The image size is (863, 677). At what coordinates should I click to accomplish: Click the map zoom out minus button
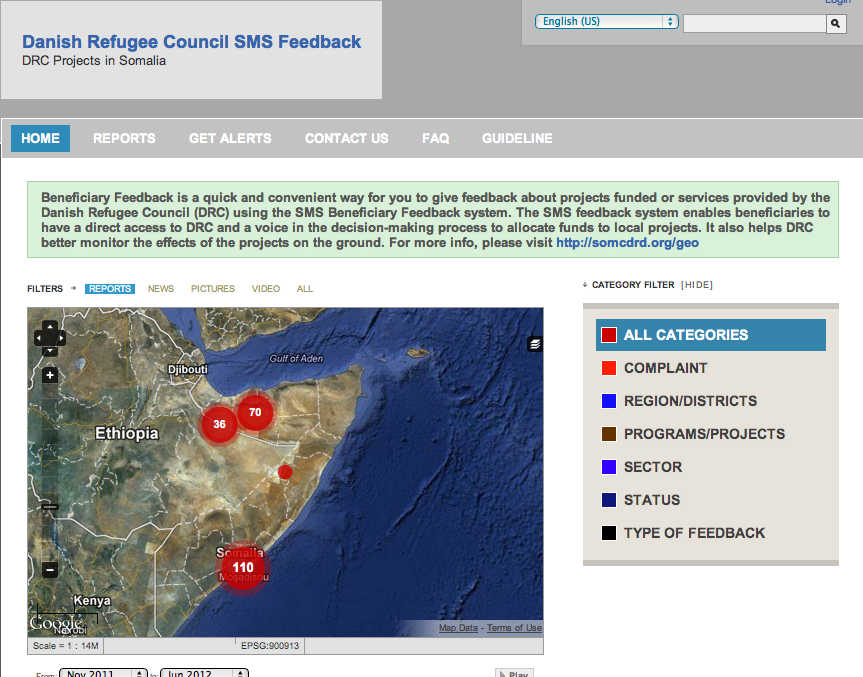(50, 570)
